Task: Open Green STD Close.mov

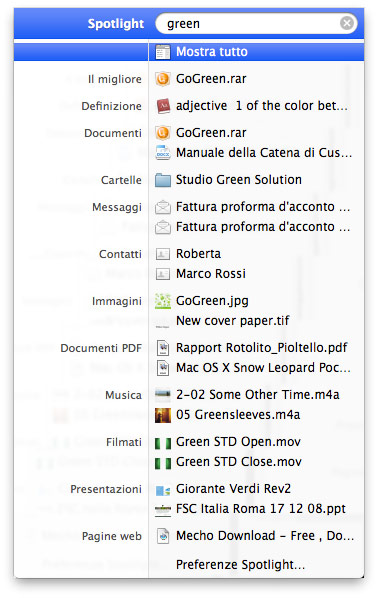Action: tap(239, 461)
